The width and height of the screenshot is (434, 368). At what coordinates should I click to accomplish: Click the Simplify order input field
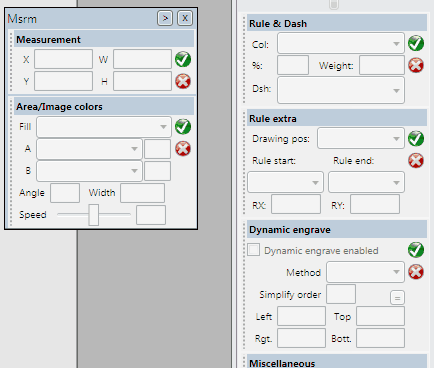[341, 294]
